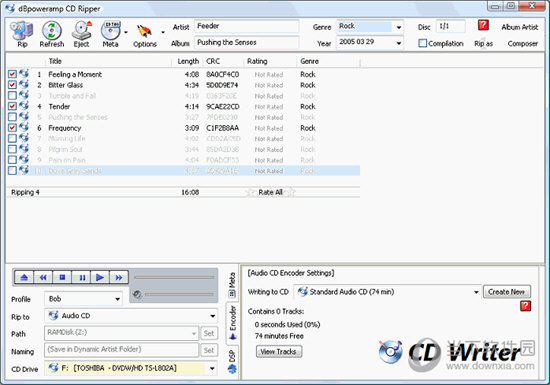Image resolution: width=550 pixels, height=385 pixels.
Task: Click the playback position seek slider
Action: pos(174,277)
